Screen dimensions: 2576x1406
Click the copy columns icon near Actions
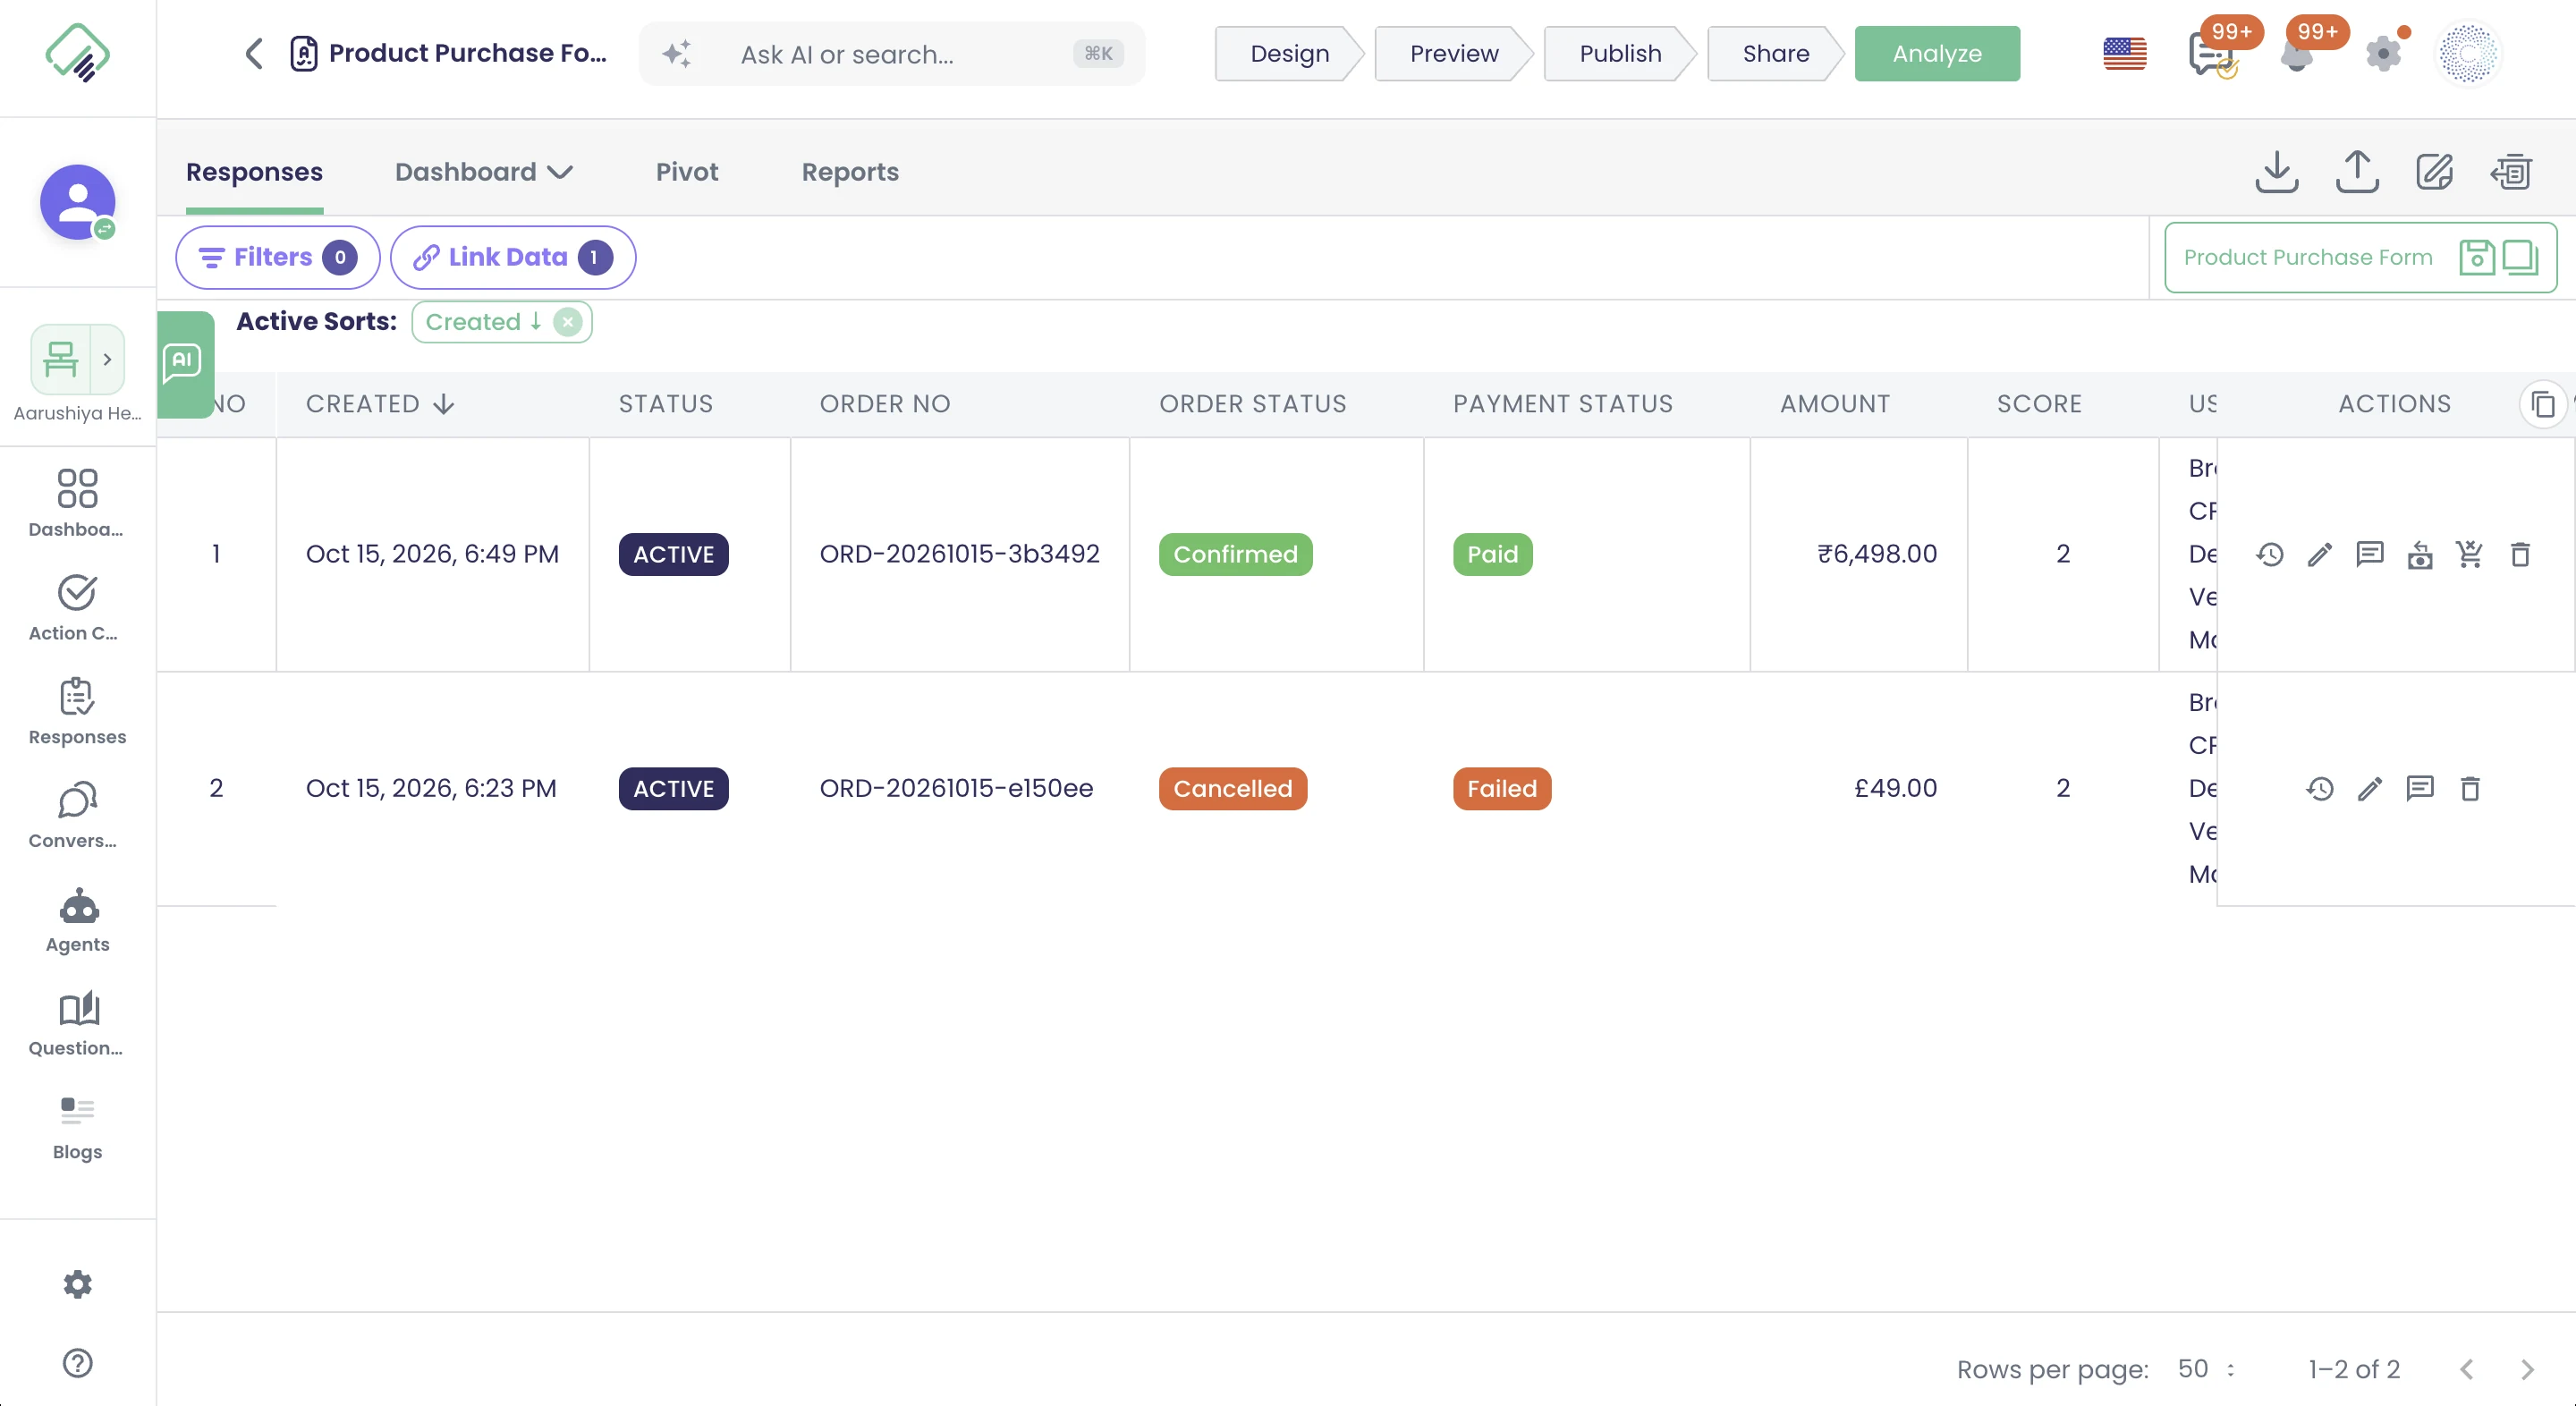point(2542,404)
